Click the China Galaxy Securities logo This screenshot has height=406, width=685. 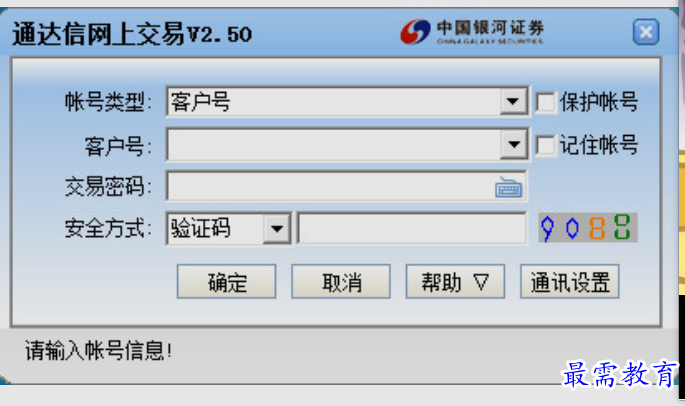[x=472, y=31]
